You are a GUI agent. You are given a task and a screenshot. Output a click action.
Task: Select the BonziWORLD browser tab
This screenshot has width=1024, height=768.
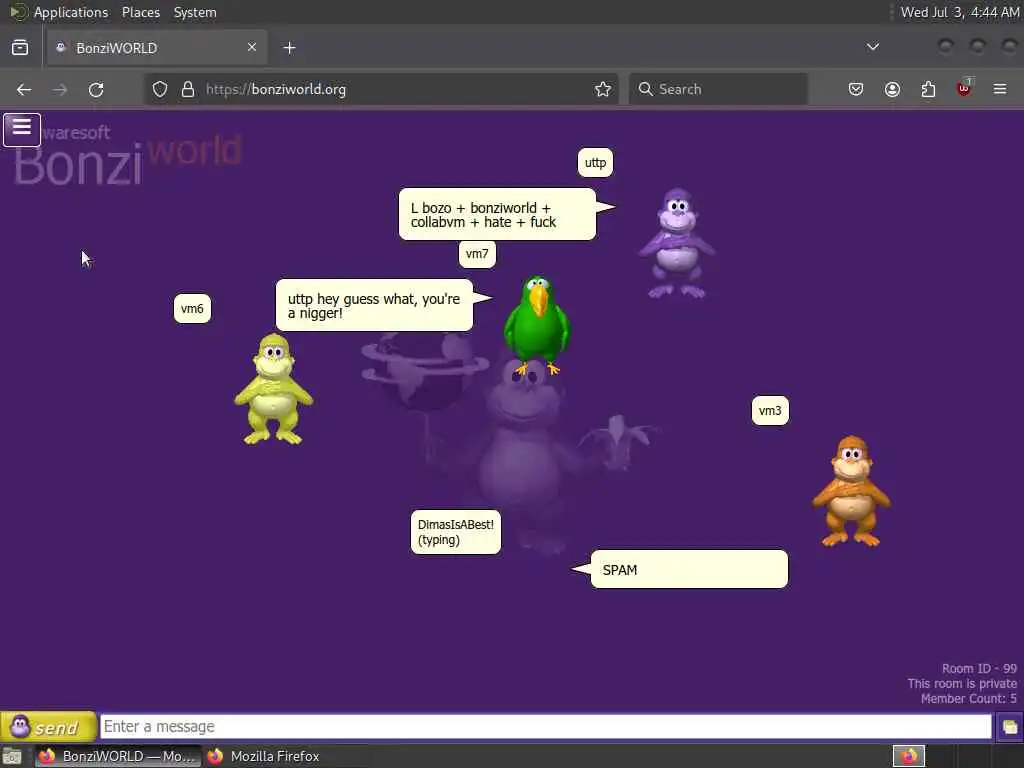[x=157, y=48]
